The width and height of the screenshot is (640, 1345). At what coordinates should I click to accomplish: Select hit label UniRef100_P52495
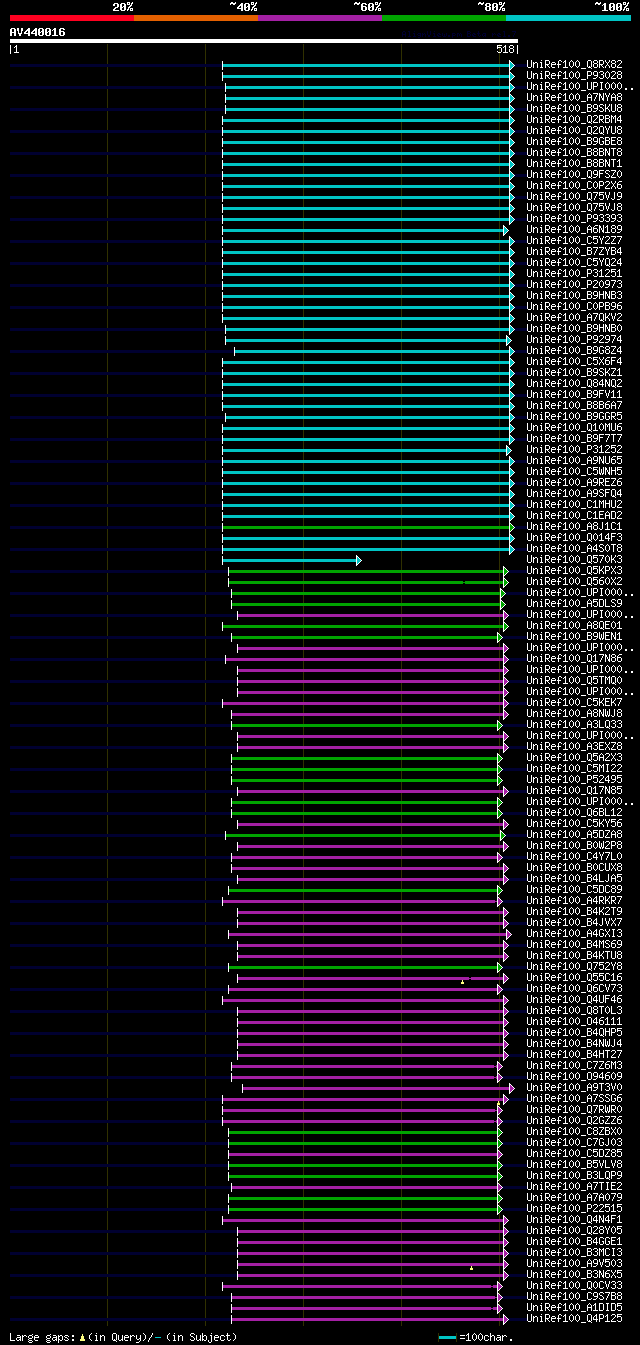(574, 779)
